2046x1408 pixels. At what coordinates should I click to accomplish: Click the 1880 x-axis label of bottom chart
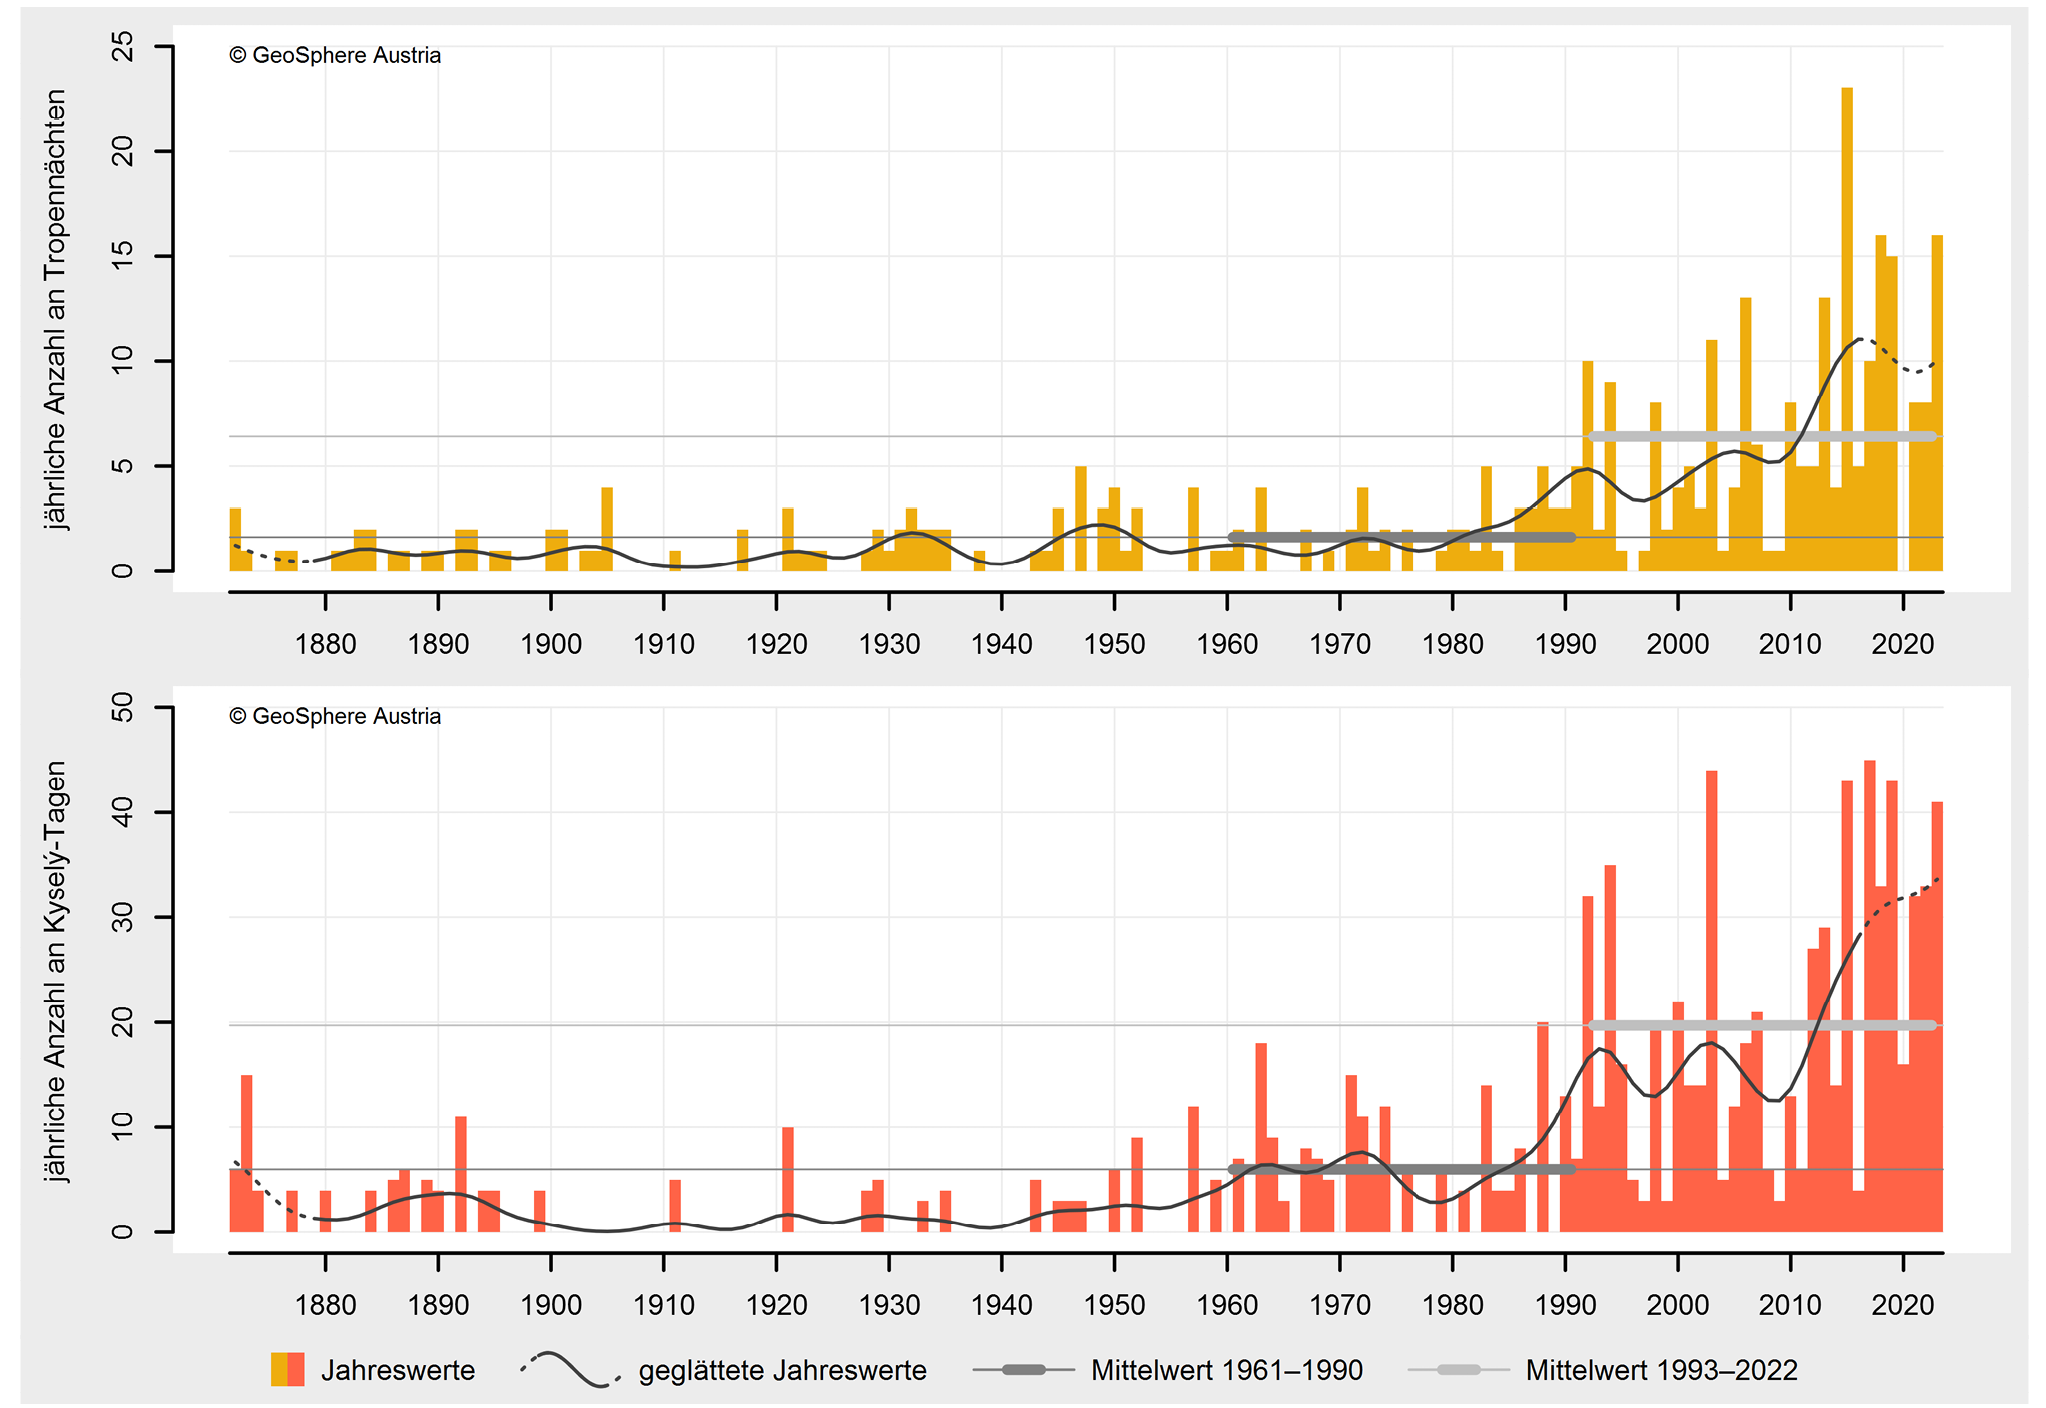[x=325, y=1305]
